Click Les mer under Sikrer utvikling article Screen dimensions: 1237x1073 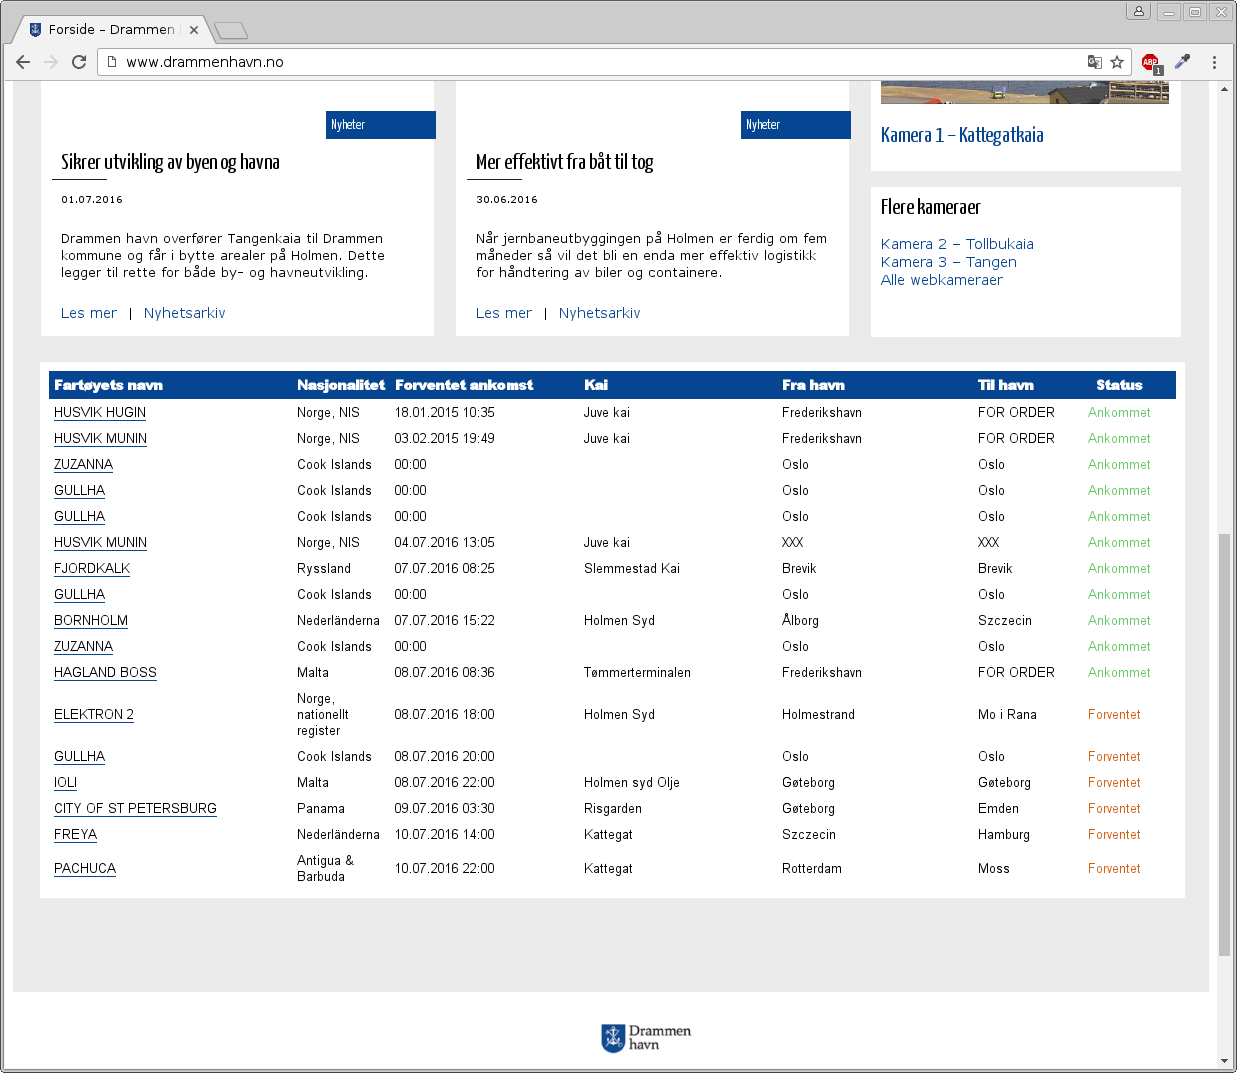click(x=89, y=313)
